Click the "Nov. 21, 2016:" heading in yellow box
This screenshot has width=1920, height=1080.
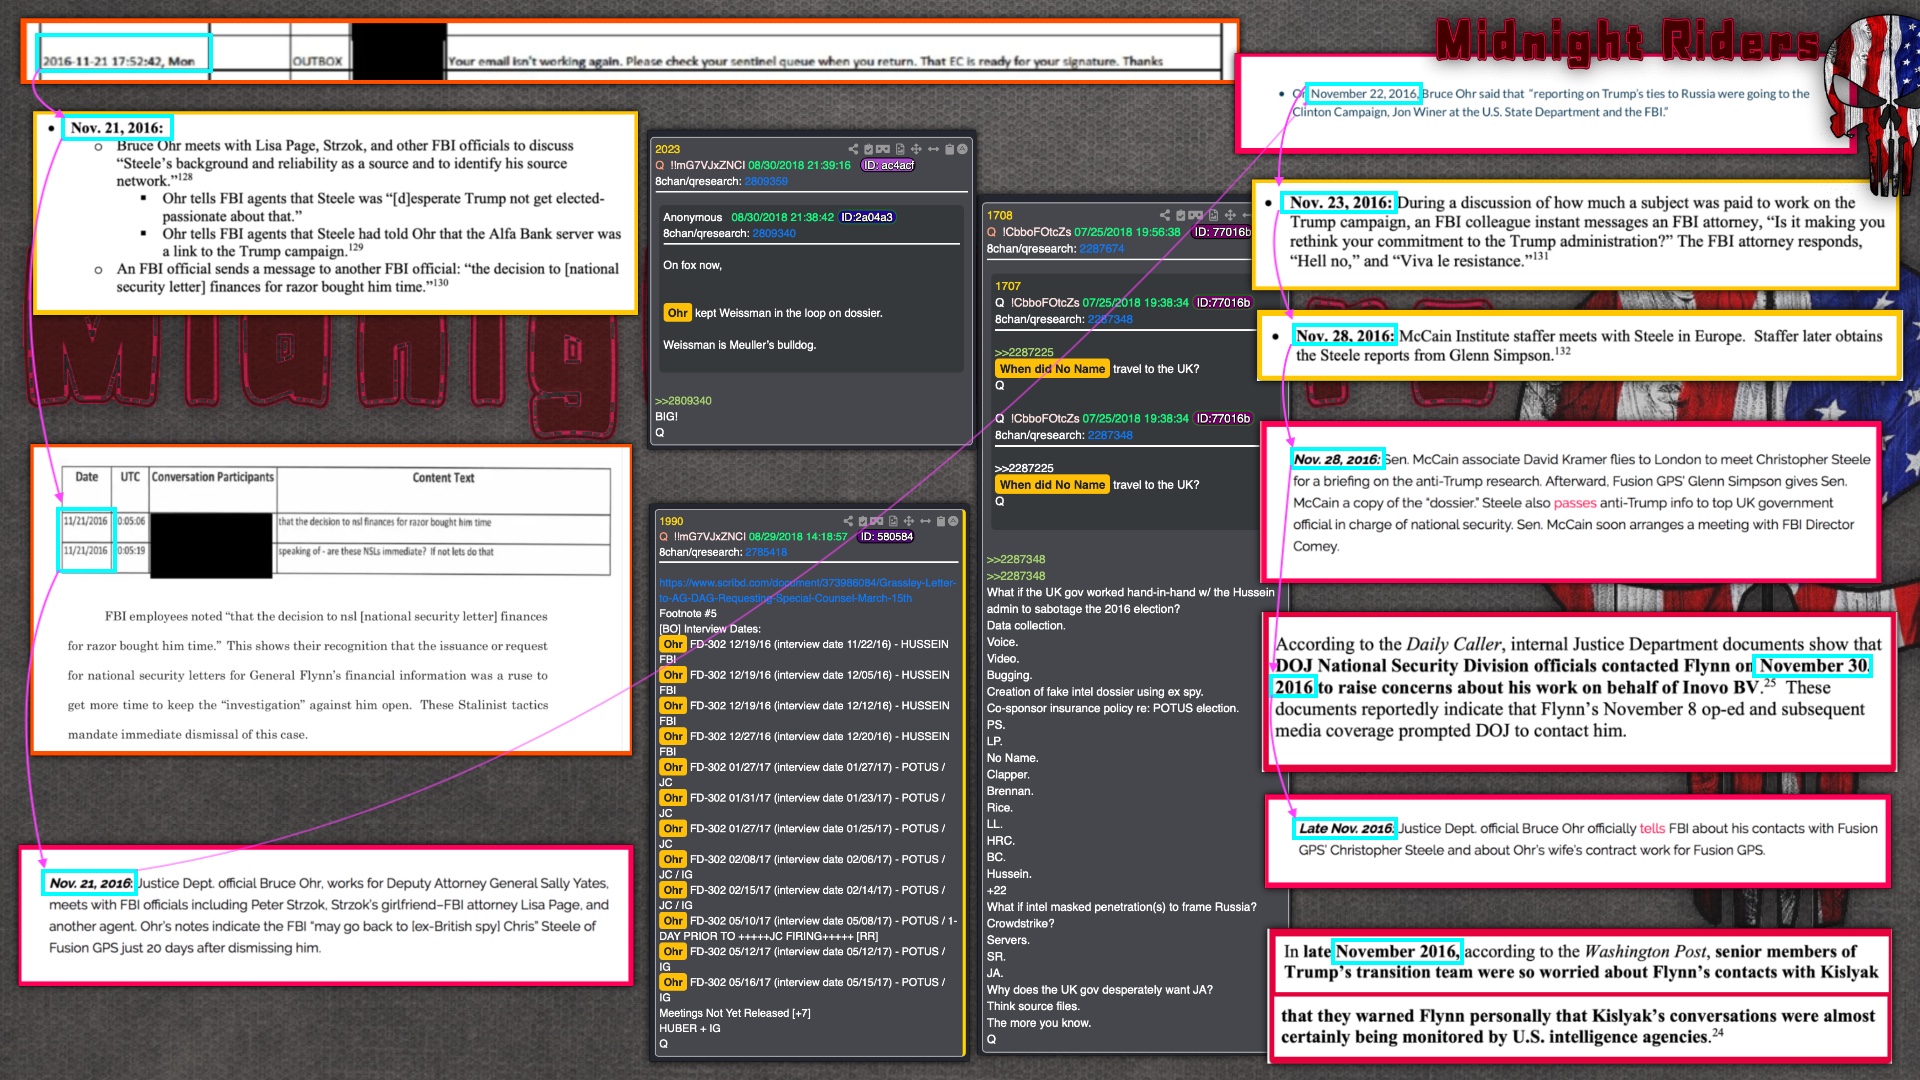(x=117, y=128)
